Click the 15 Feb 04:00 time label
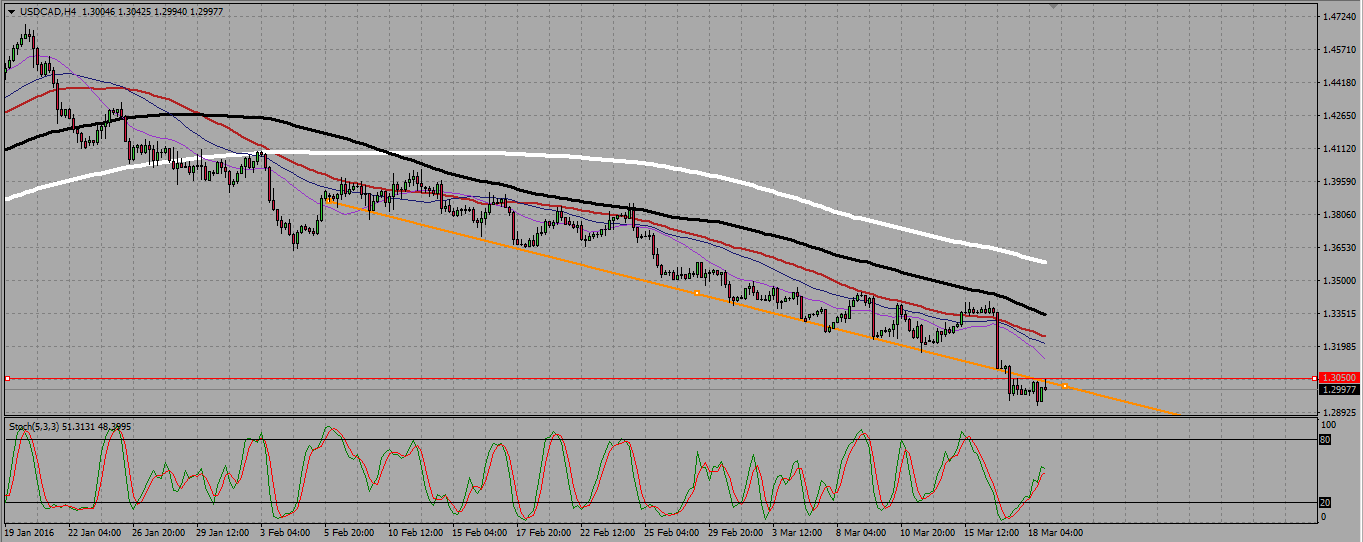This screenshot has height=542, width=1363. tap(481, 532)
